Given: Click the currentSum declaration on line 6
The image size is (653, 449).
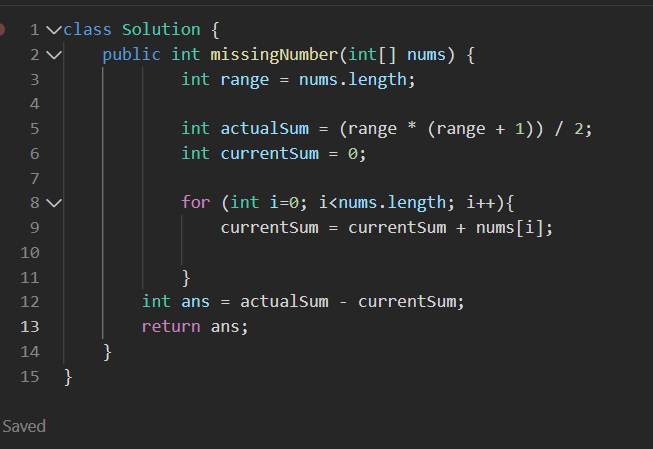Looking at the screenshot, I should (269, 154).
